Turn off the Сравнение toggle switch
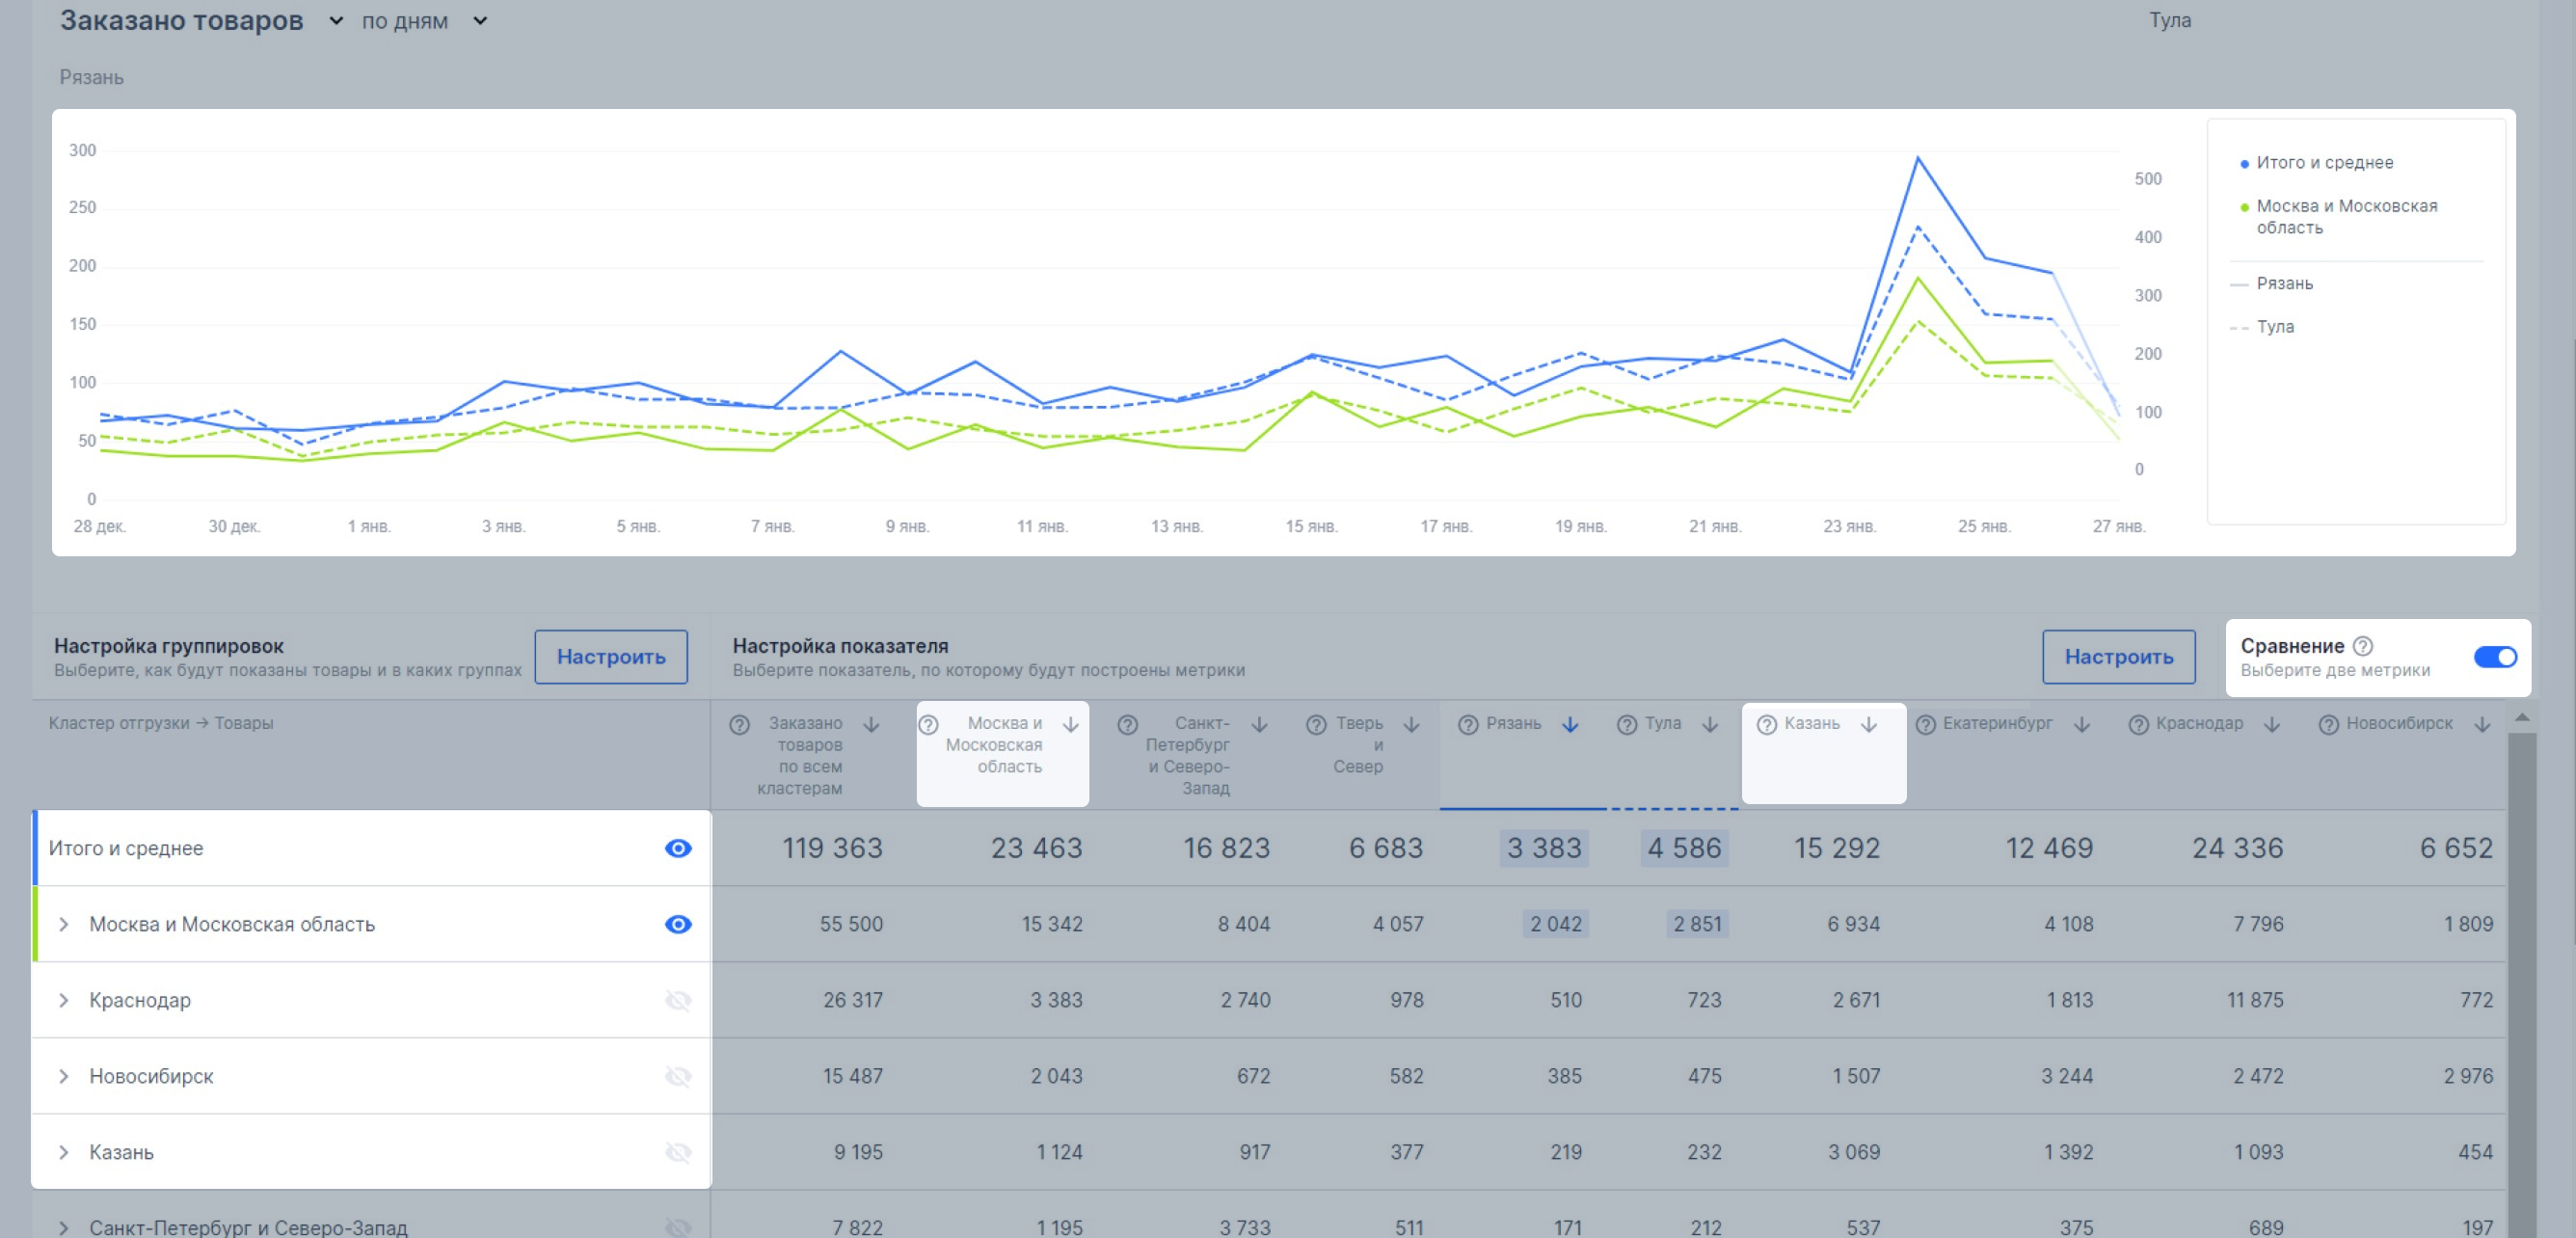Screen dimensions: 2576x1238 (2494, 657)
